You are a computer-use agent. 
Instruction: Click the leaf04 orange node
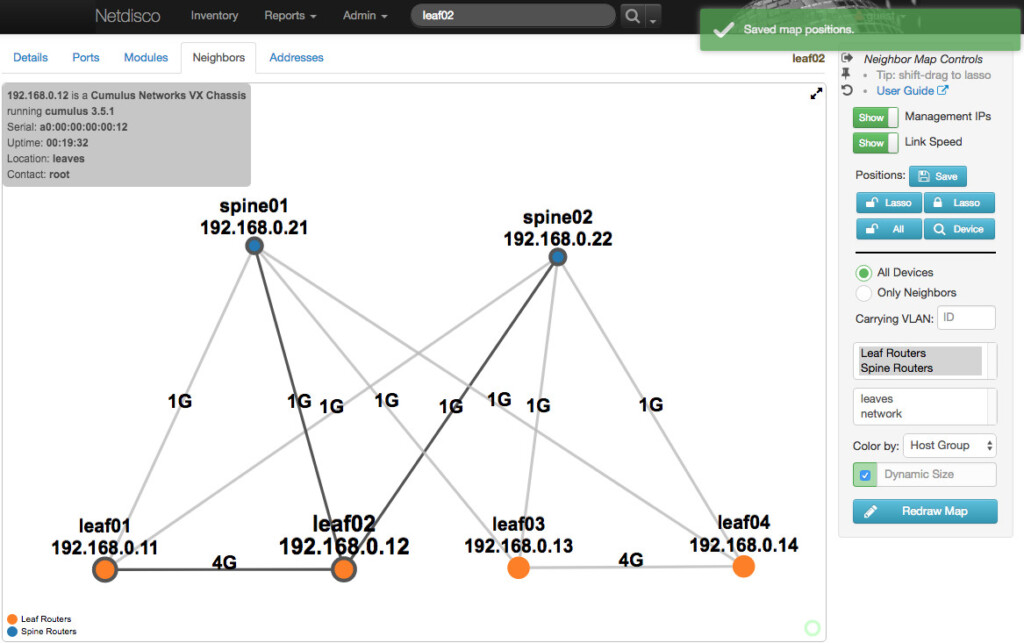pos(742,567)
